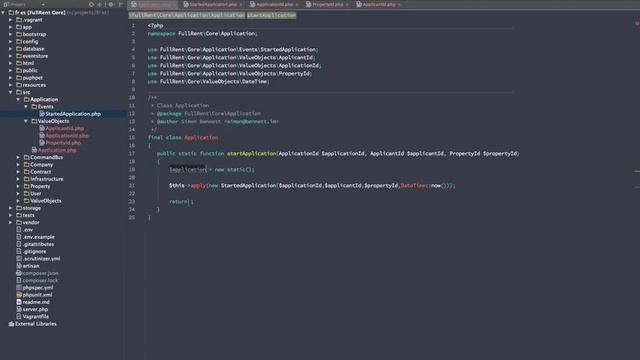Collapse the src folder arrow
The height and width of the screenshot is (360, 640).
click(11, 92)
